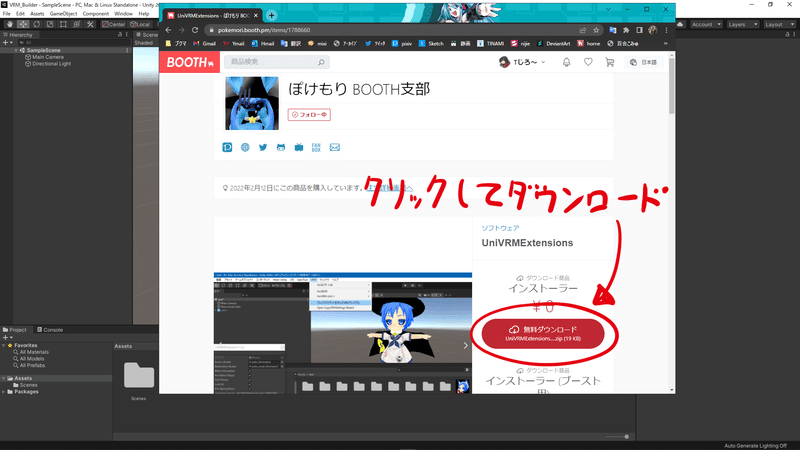Open the Chrome three-dot menu
Viewport: 800px width, 450px height.
666,30
